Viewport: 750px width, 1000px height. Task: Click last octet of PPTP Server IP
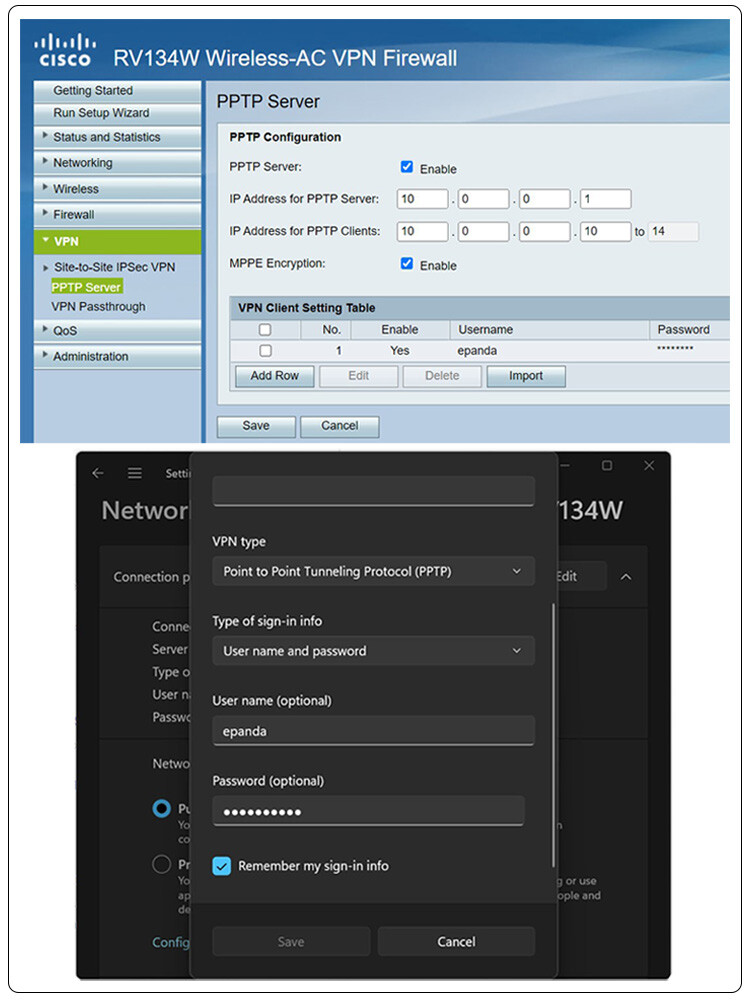point(605,199)
